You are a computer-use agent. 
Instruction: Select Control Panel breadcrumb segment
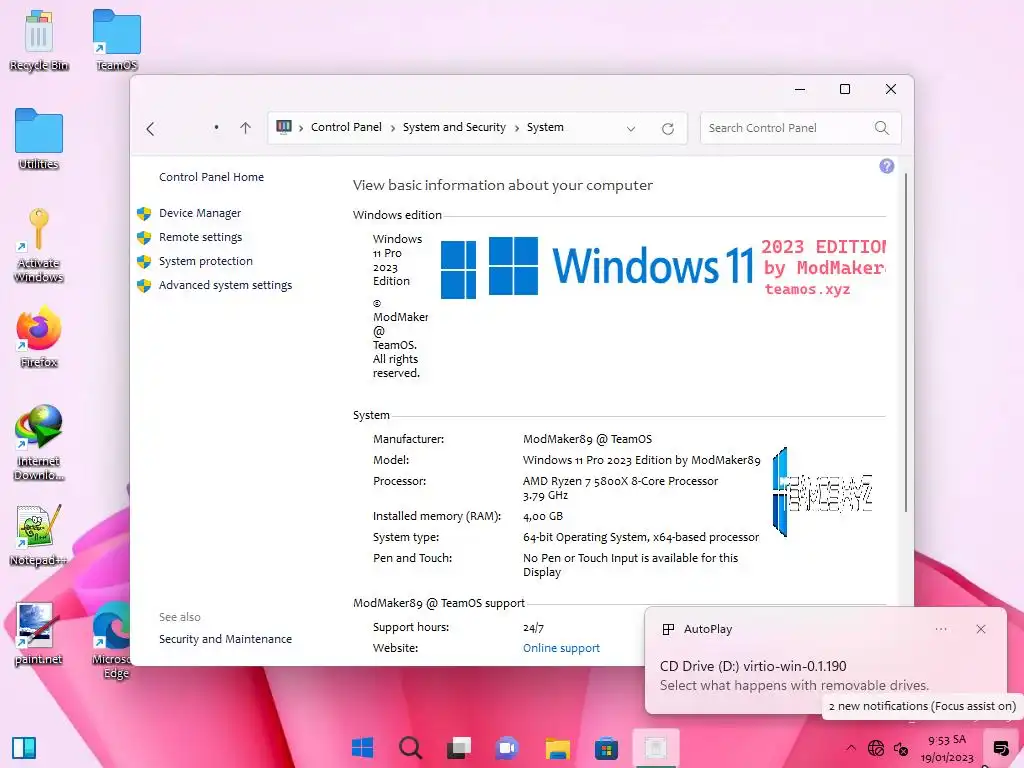tap(346, 127)
